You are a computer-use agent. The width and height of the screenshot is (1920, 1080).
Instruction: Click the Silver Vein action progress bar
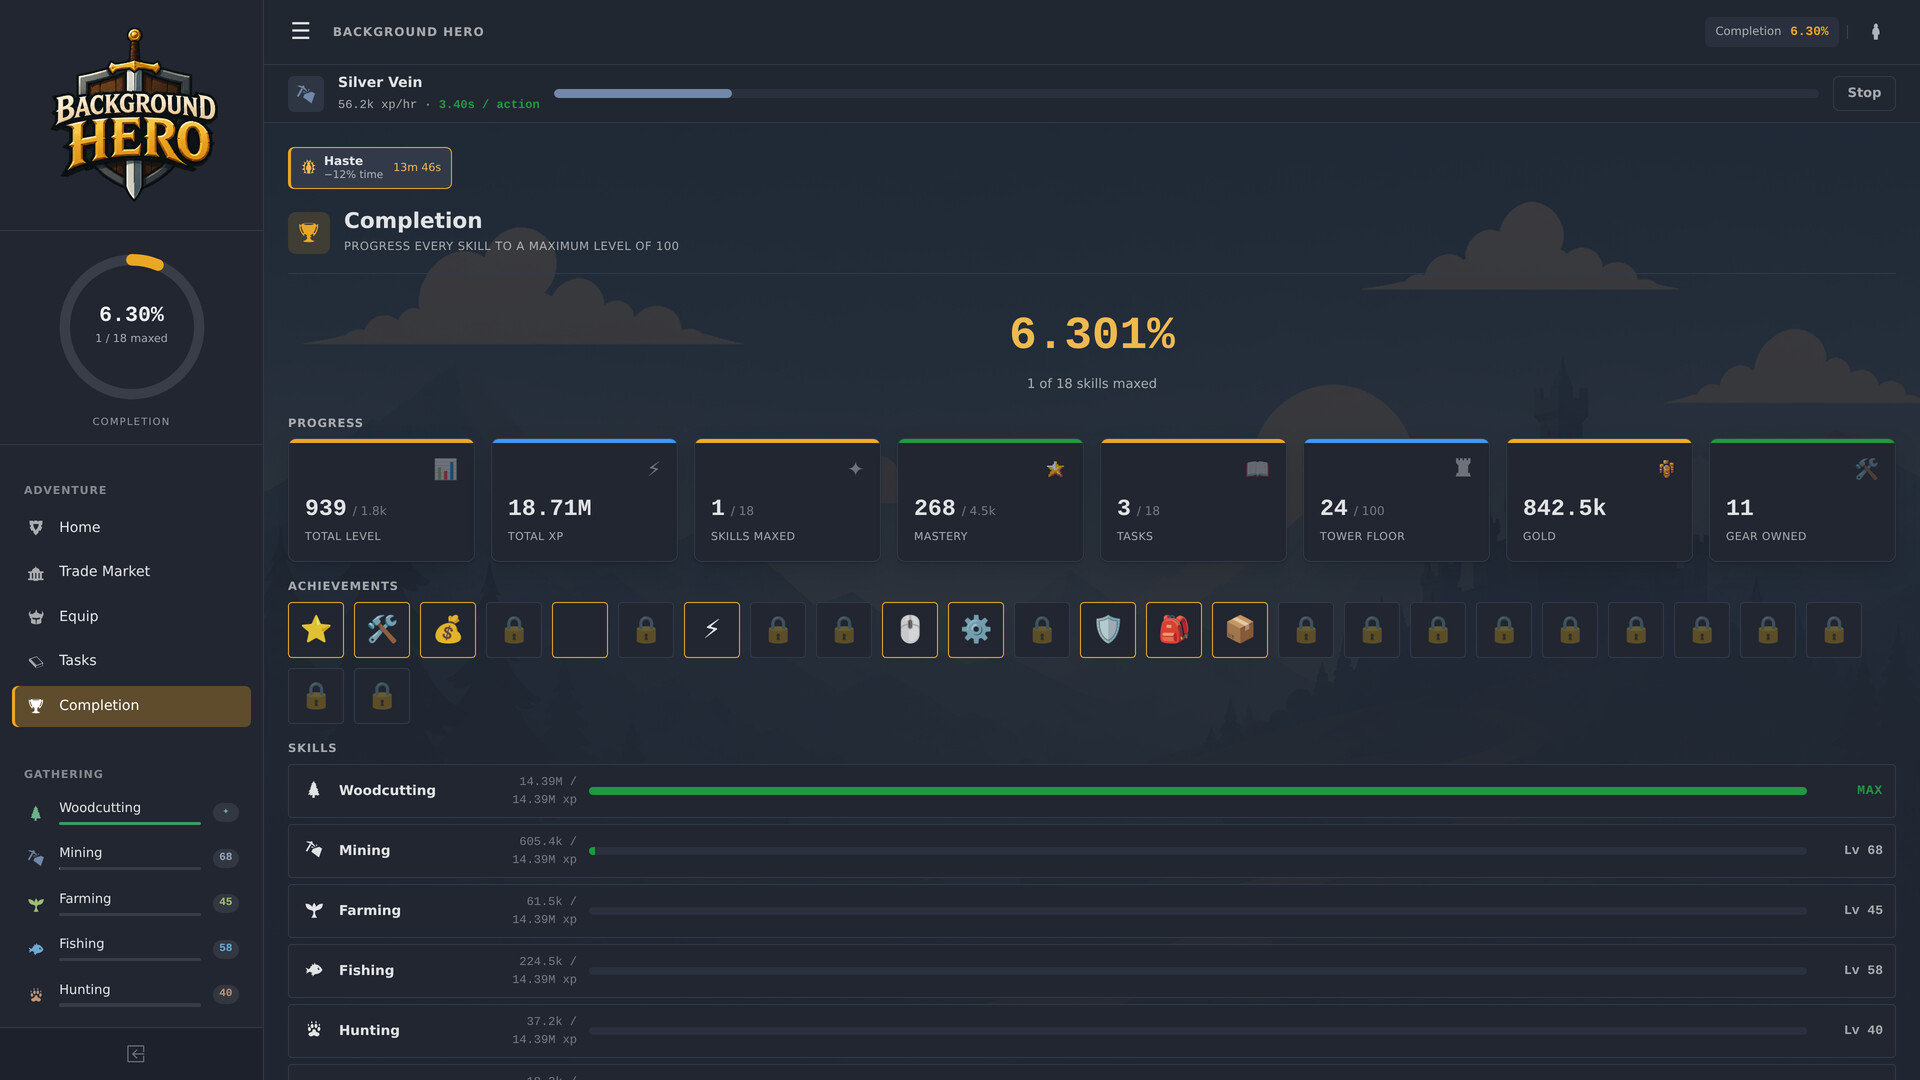1186,94
